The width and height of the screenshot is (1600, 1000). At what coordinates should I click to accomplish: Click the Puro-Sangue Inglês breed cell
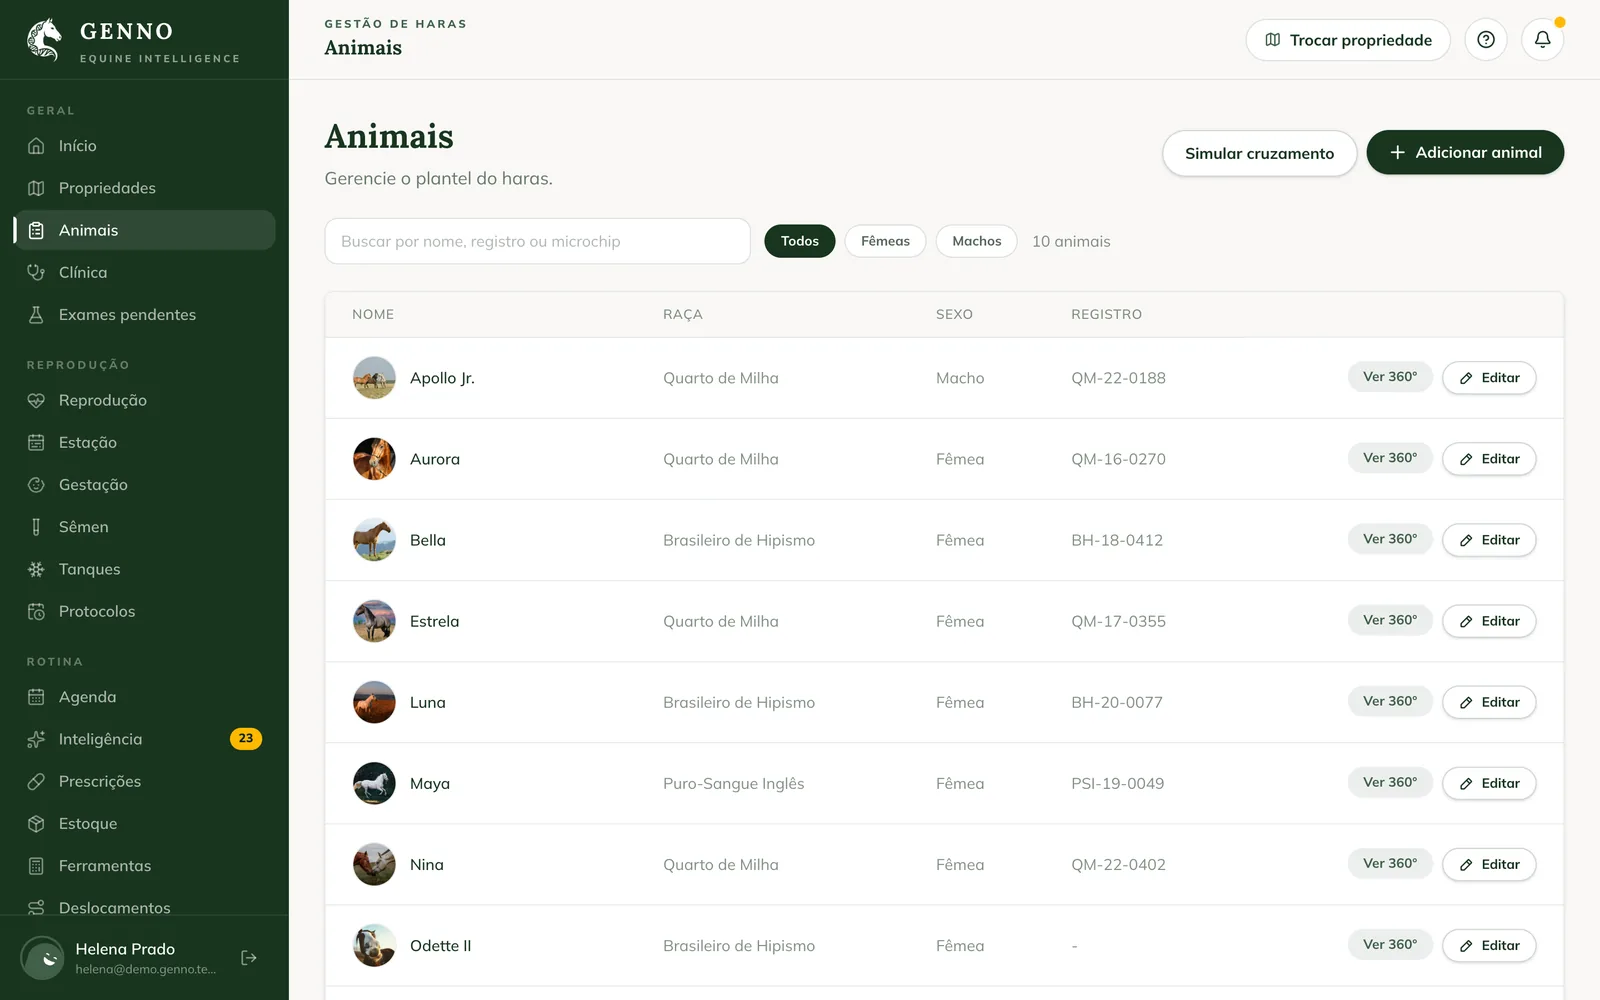733,784
